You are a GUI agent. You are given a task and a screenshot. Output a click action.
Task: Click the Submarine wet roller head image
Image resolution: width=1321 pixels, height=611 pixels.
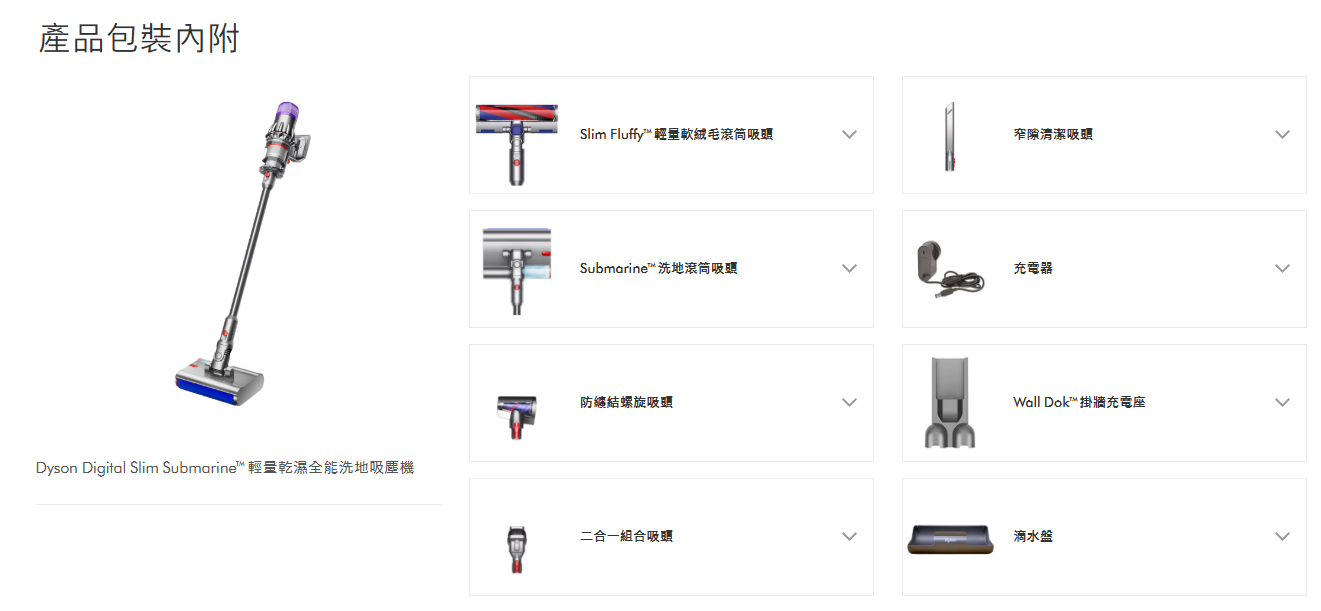pos(516,271)
